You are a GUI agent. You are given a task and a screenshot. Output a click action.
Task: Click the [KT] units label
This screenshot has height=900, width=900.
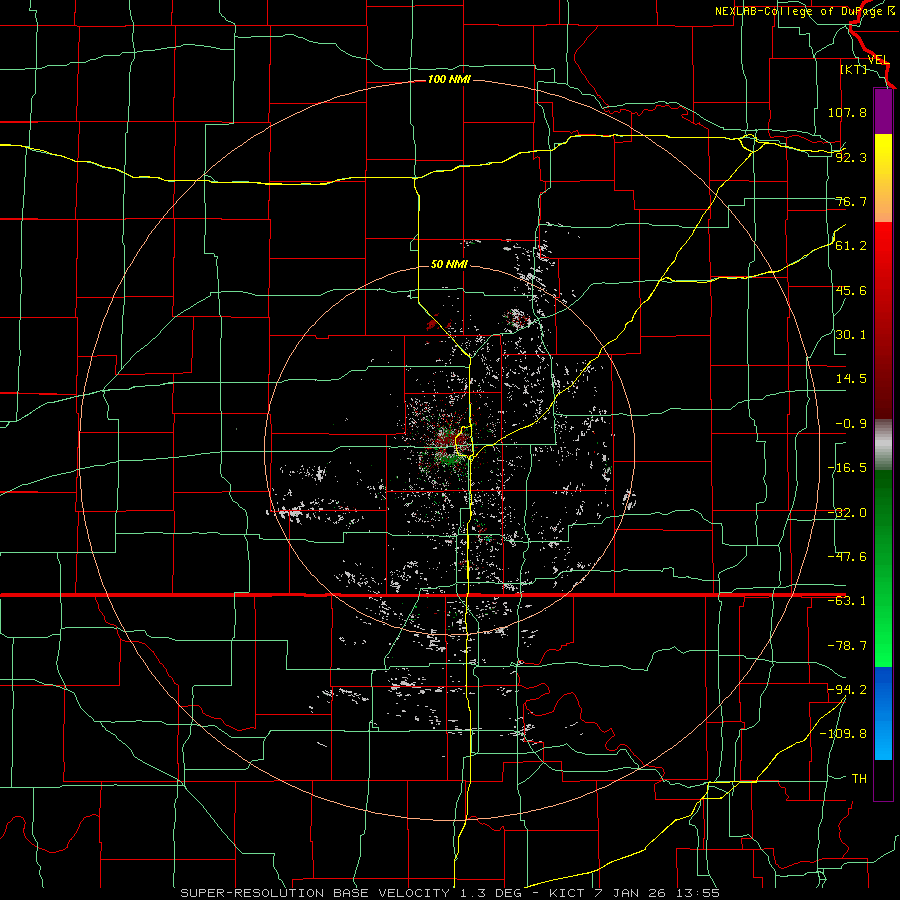[854, 69]
